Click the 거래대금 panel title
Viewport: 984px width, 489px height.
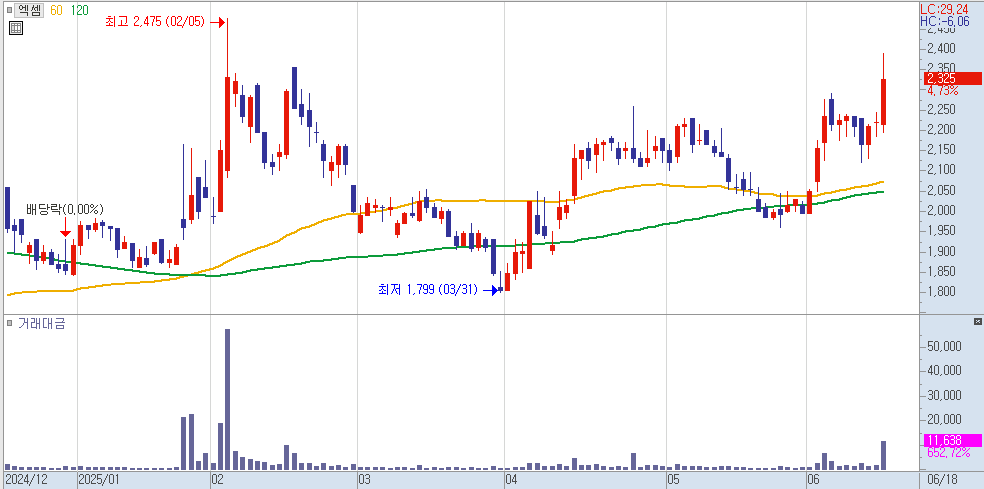42,324
